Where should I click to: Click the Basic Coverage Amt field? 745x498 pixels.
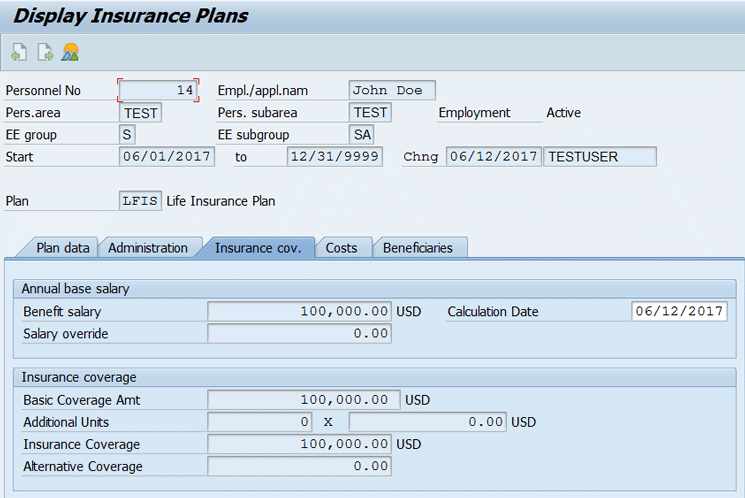click(x=304, y=400)
